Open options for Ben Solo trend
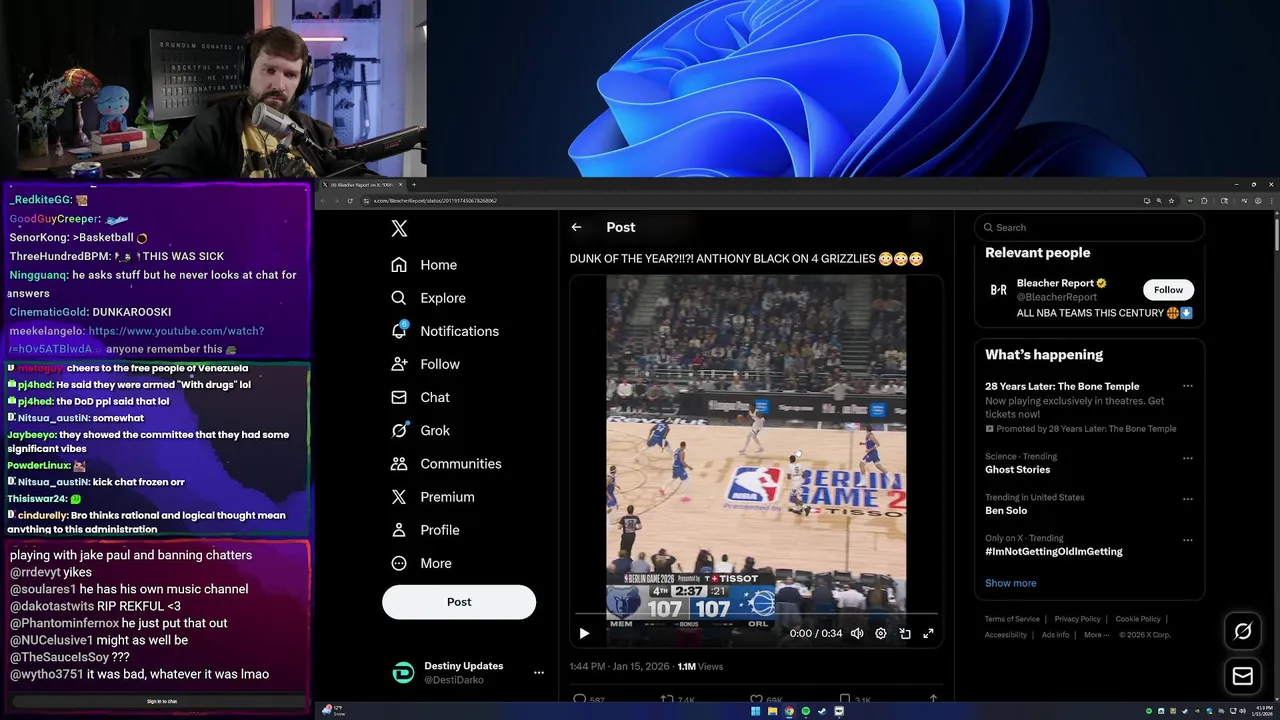Viewport: 1280px width, 720px height. [x=1187, y=499]
